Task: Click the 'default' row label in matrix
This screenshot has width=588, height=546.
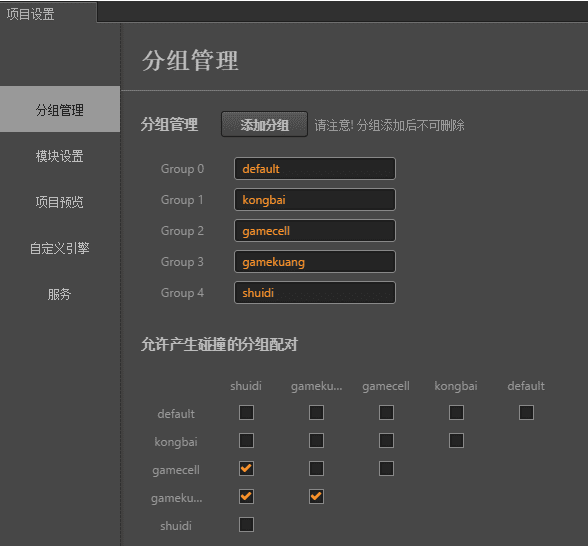Action: [x=176, y=414]
